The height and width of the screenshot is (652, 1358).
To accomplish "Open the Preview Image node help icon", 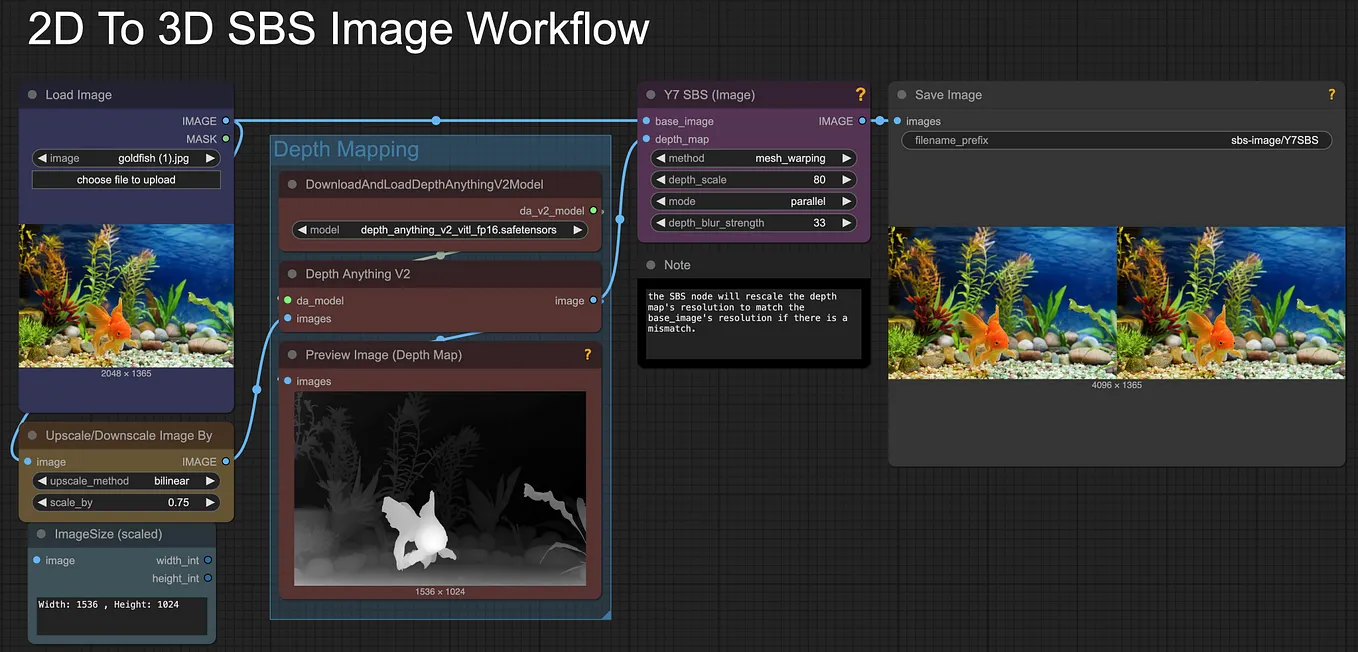I will (x=588, y=354).
